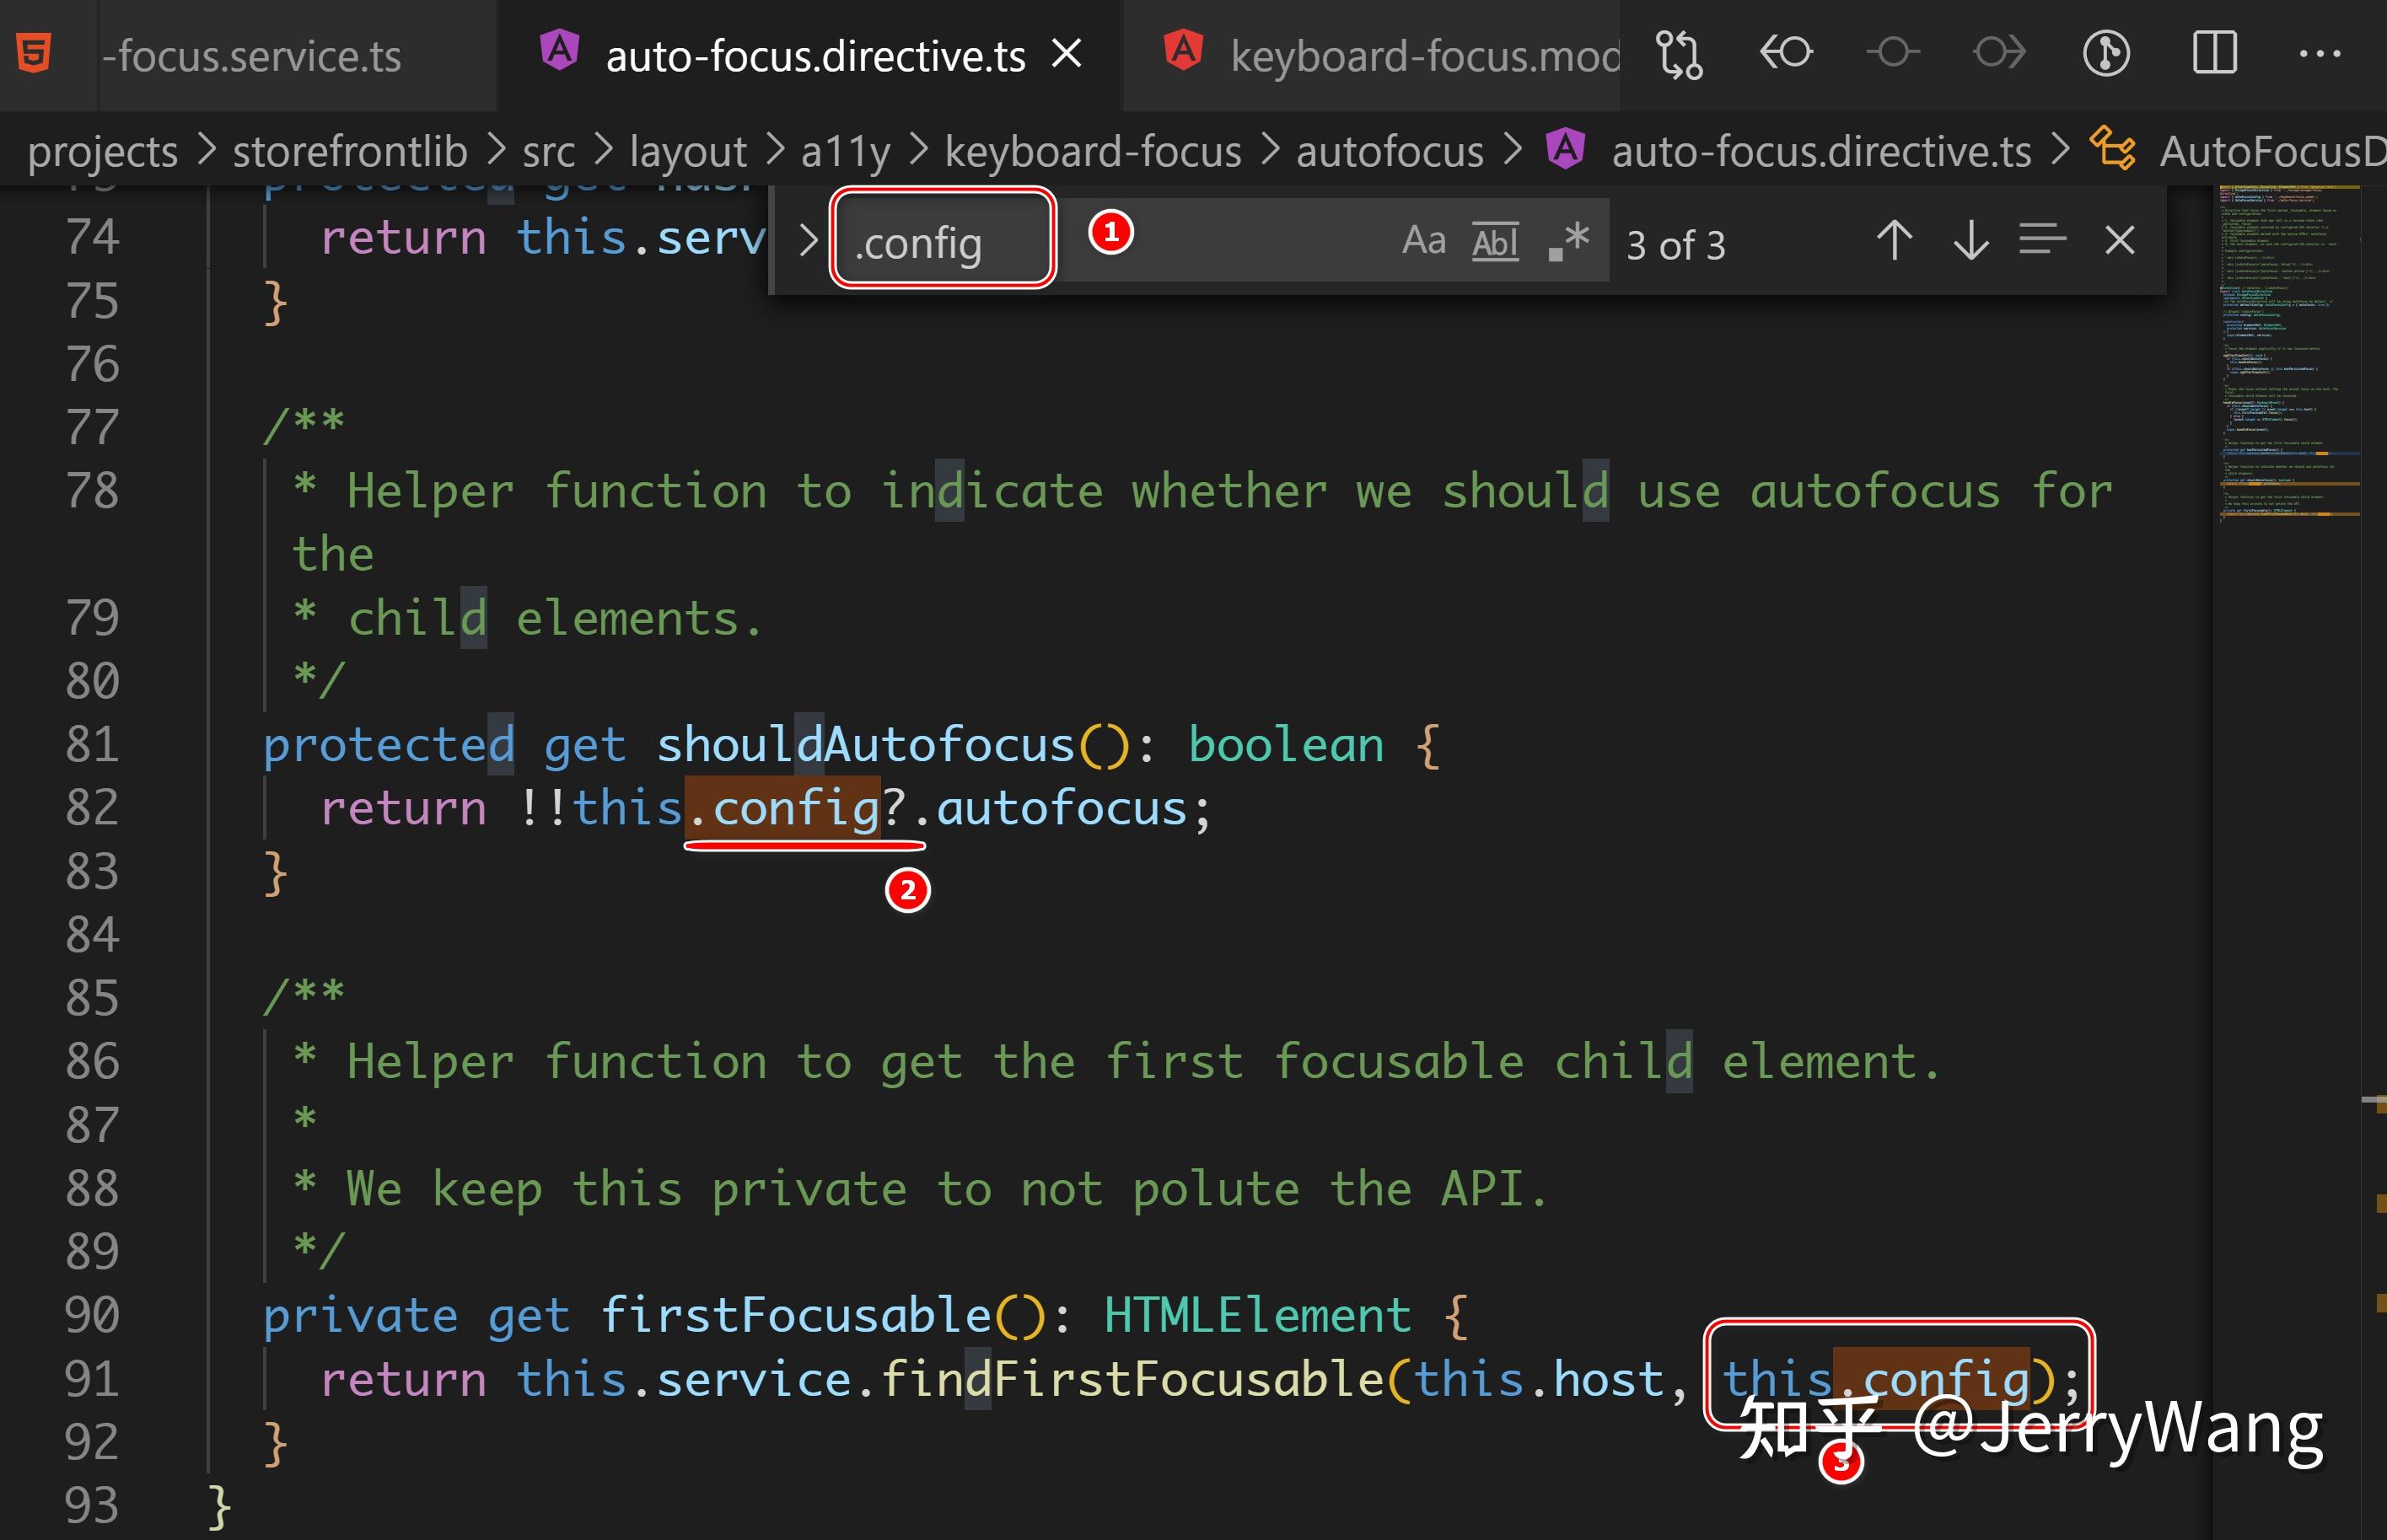Split the editor with the split icon
This screenshot has height=1540, width=2387.
pyautogui.click(x=2214, y=53)
